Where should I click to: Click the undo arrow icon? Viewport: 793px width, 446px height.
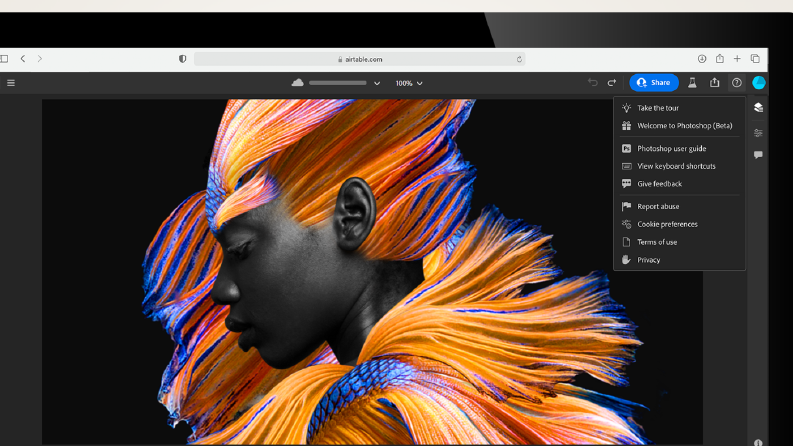(593, 82)
